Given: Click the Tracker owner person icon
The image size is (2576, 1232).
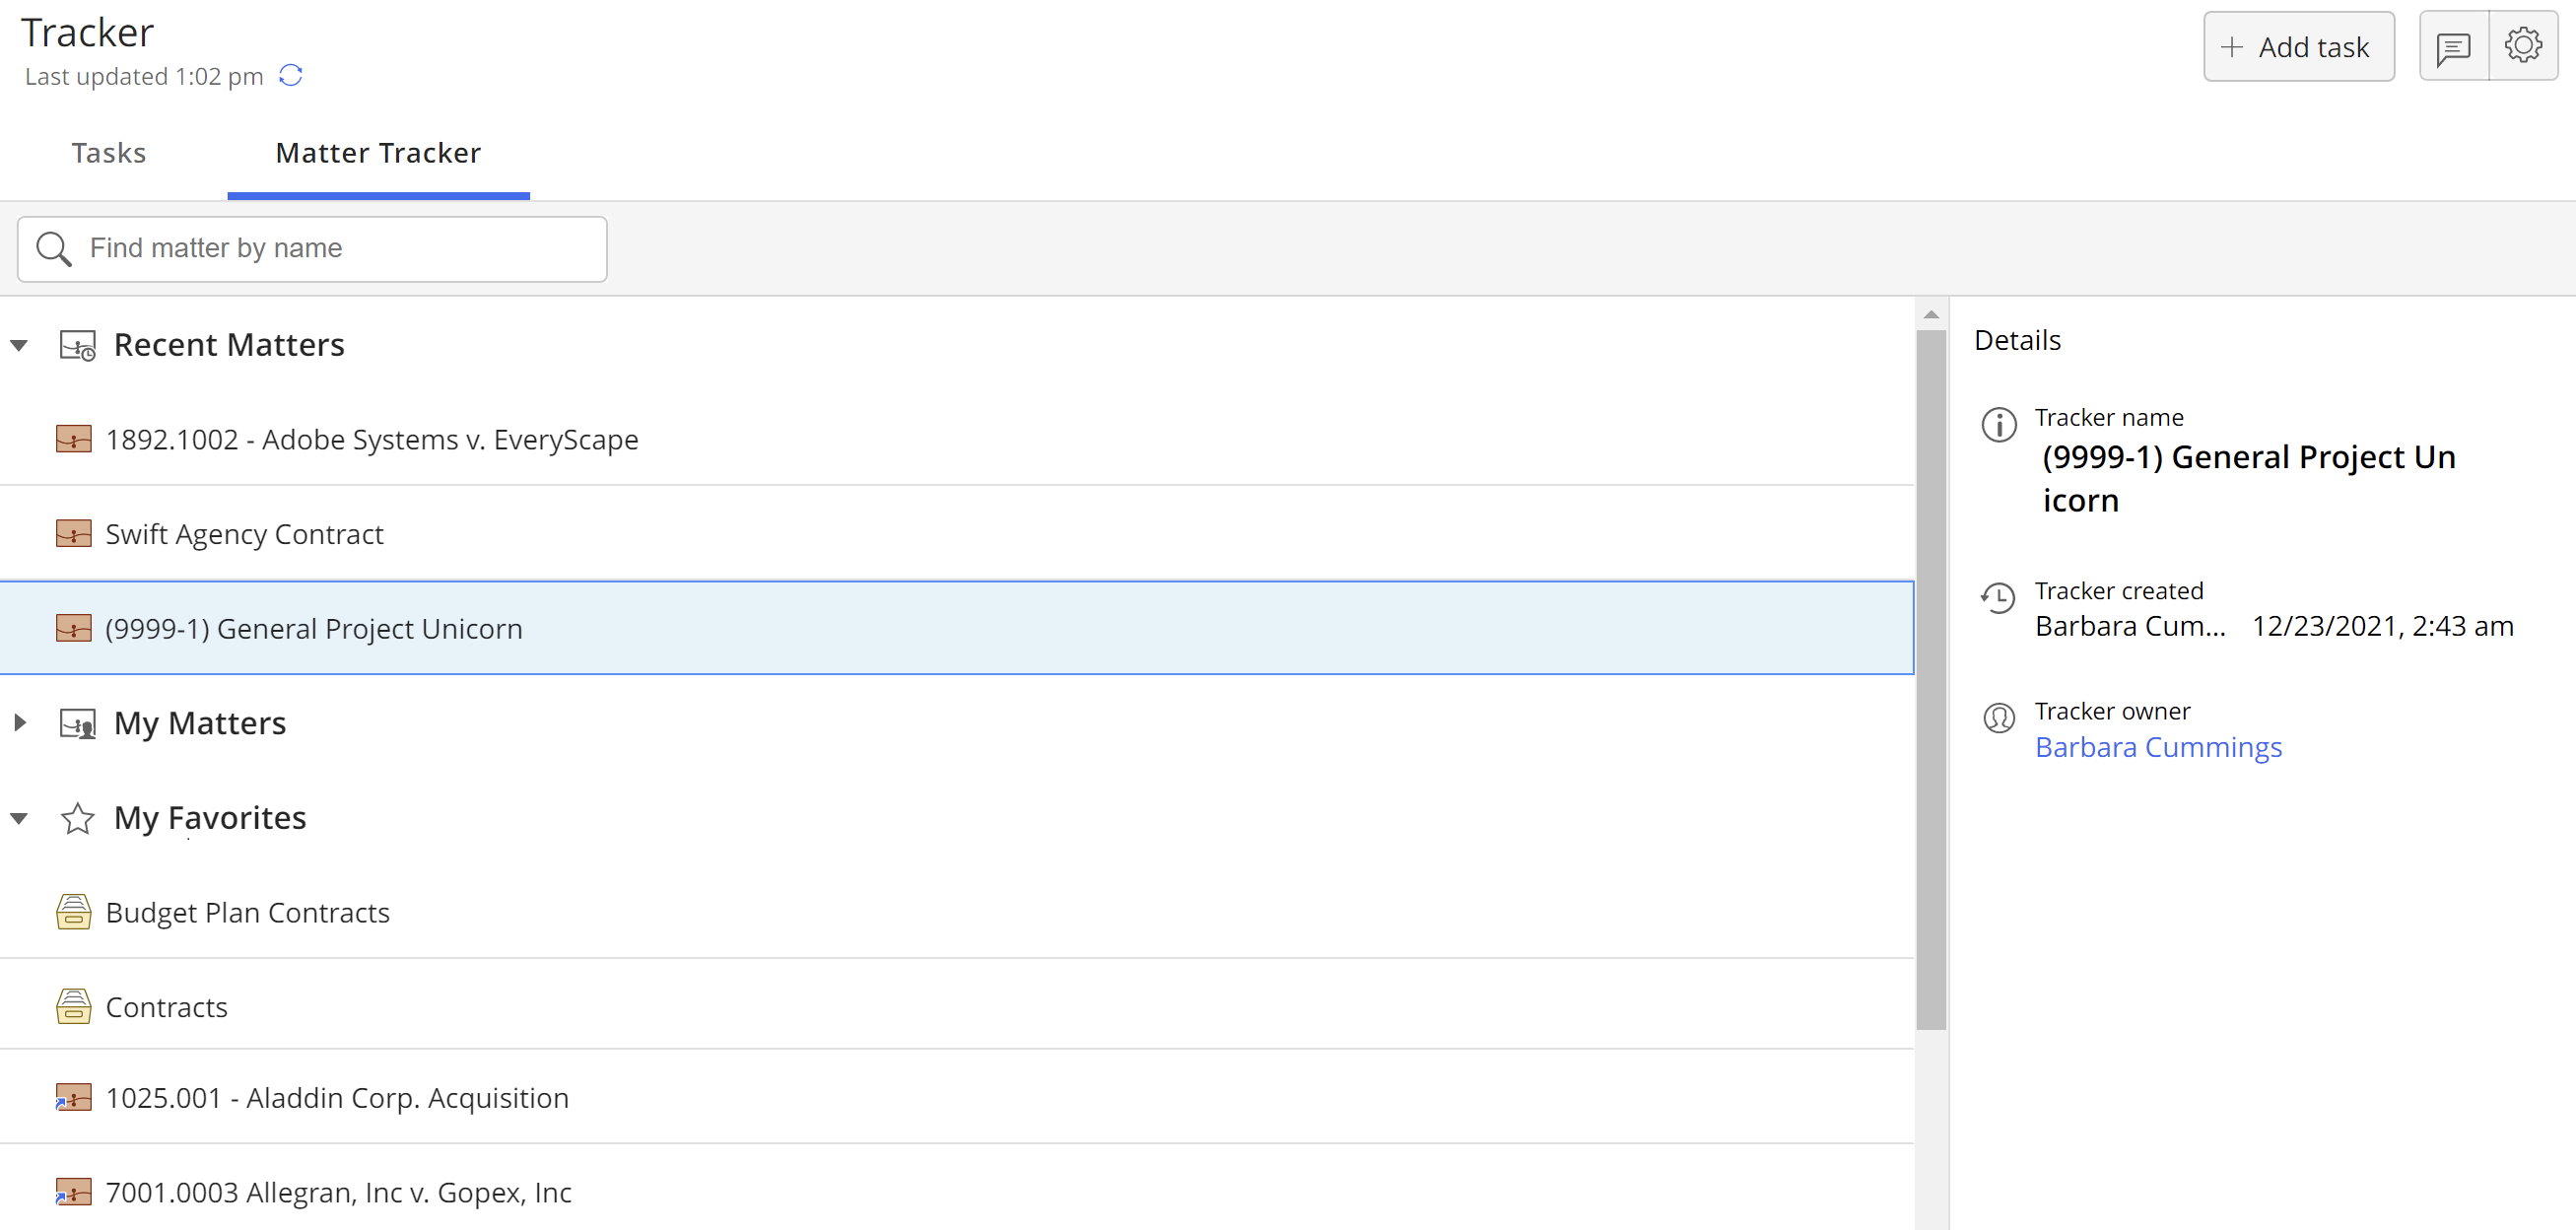Looking at the screenshot, I should (x=1998, y=718).
